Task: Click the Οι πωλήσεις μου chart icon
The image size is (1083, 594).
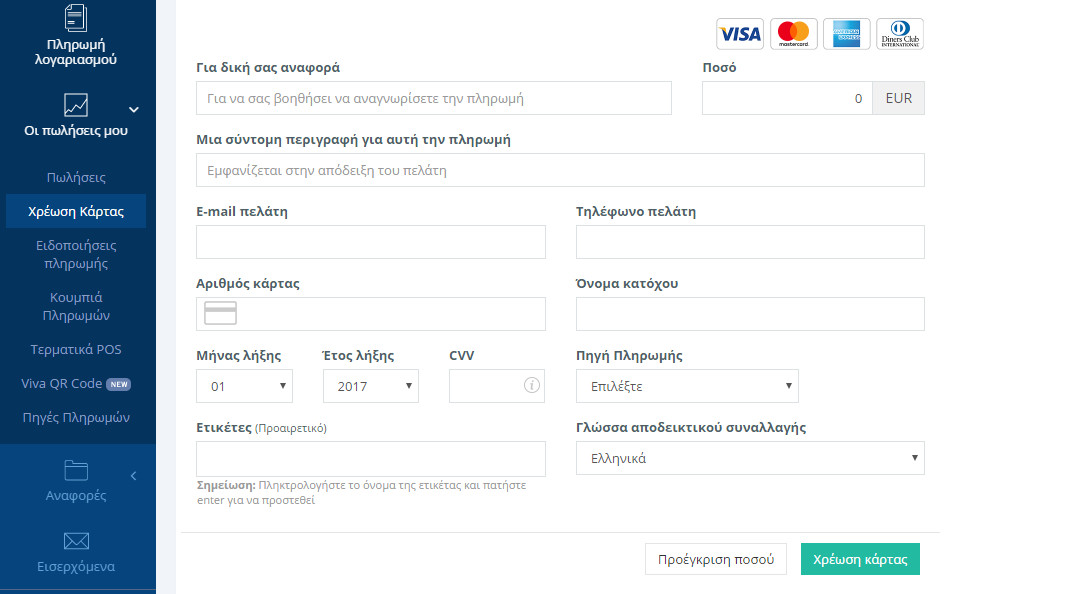Action: 76,105
